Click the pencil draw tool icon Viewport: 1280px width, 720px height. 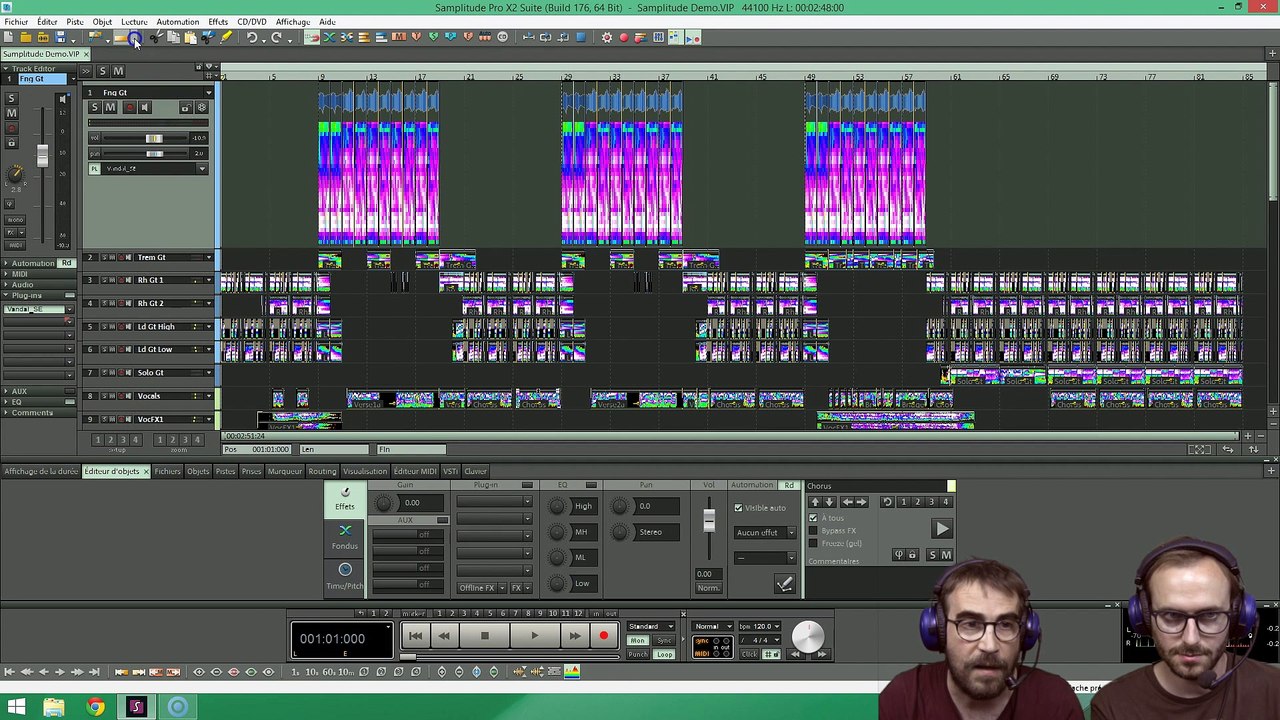click(226, 38)
